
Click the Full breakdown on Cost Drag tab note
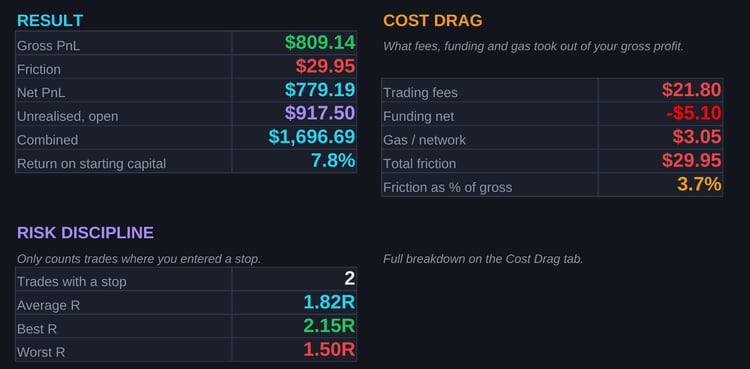pos(483,259)
